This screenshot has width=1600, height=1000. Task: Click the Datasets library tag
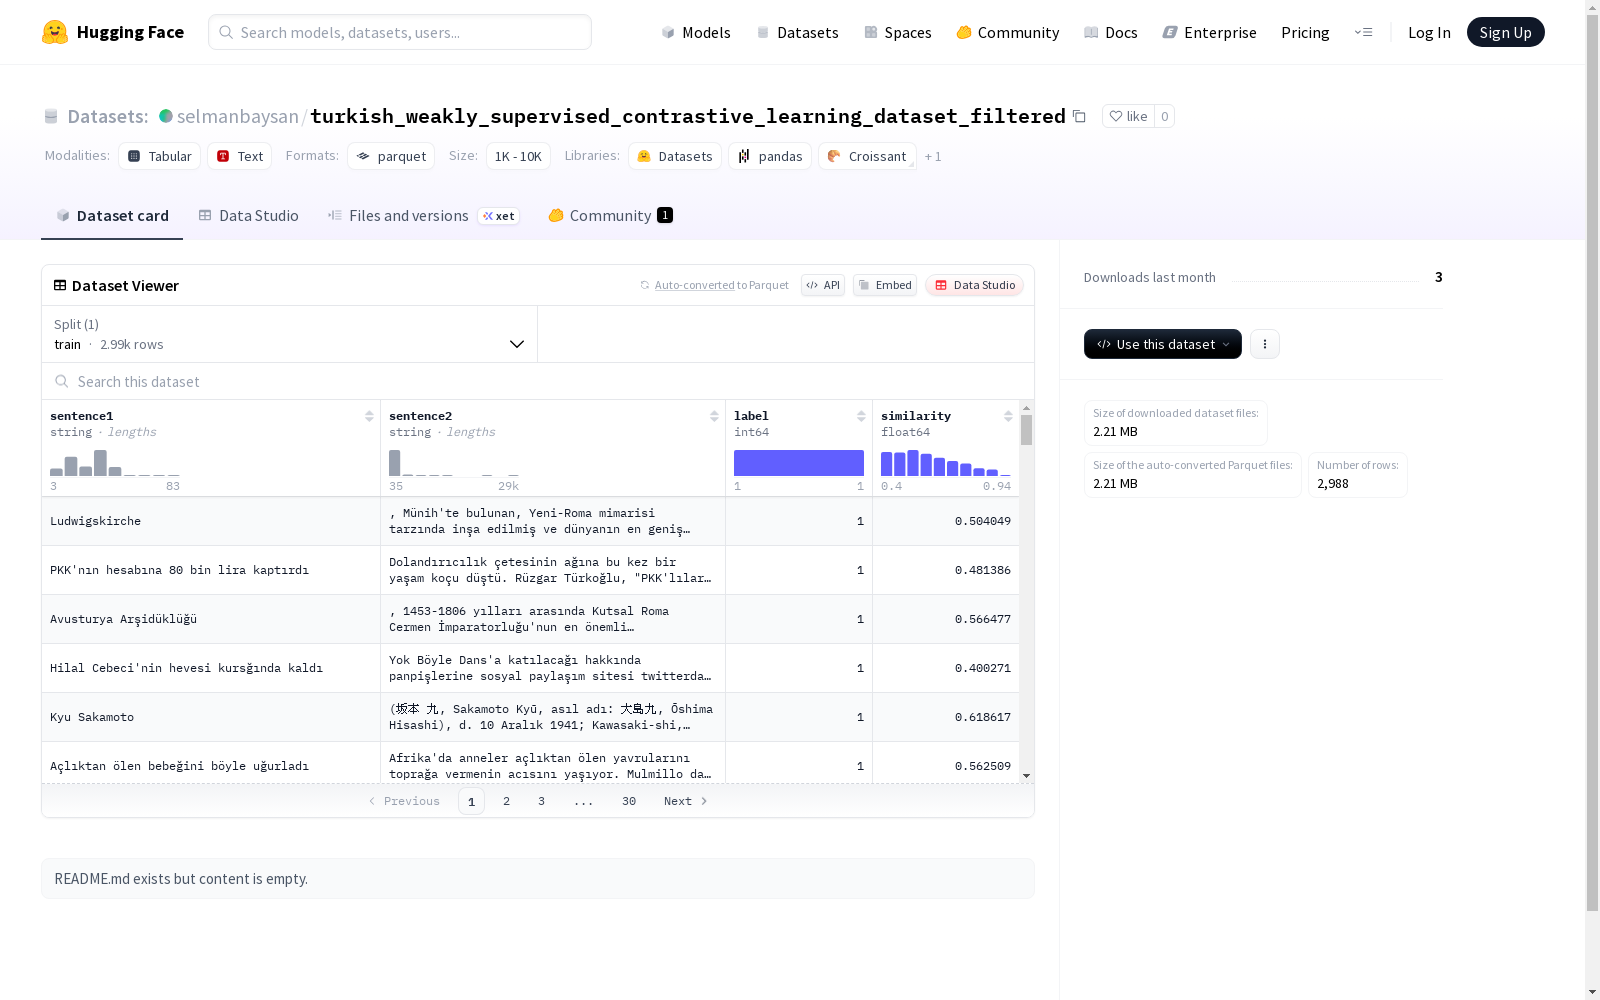pyautogui.click(x=675, y=156)
